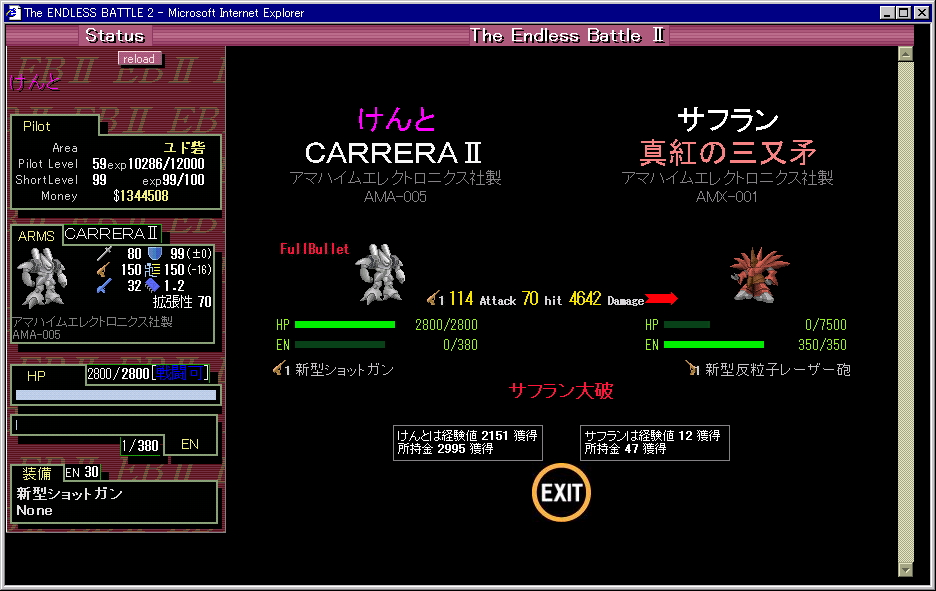Click the shotgun weapon icon beside 新型ショットガン
This screenshot has height=591, width=936.
click(281, 369)
